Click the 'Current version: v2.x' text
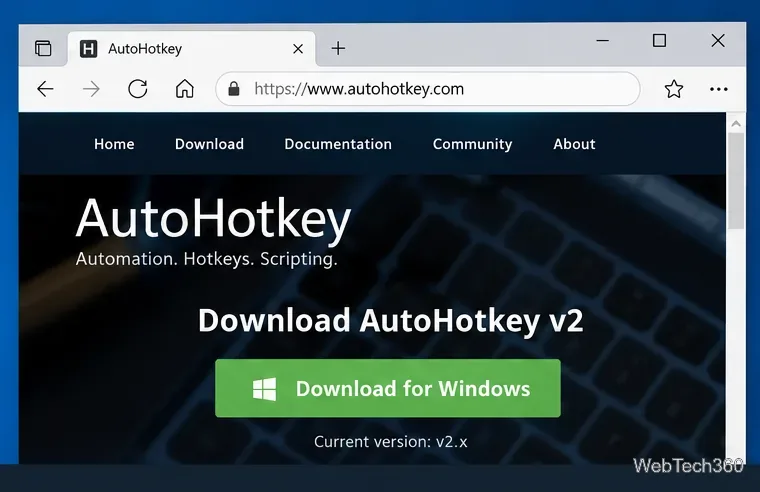The image size is (760, 492). [391, 442]
